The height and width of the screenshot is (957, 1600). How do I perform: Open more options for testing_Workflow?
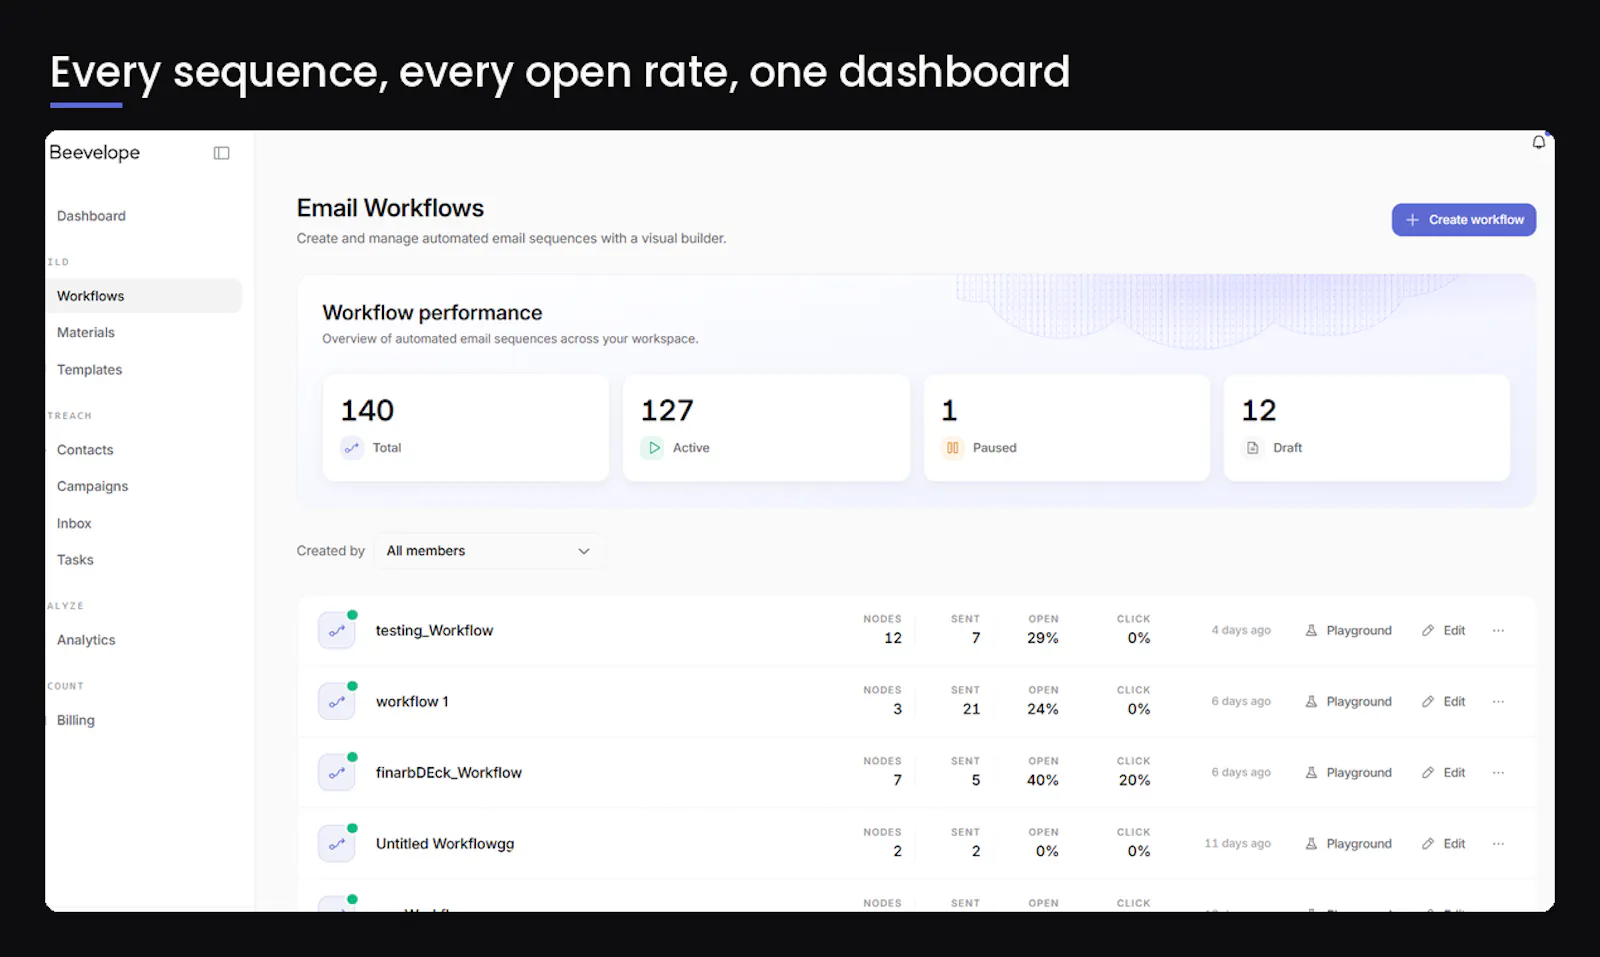tap(1498, 631)
